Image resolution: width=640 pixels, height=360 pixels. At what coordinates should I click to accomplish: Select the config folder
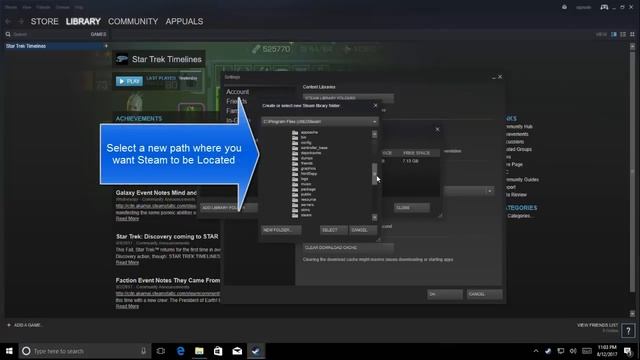(306, 143)
